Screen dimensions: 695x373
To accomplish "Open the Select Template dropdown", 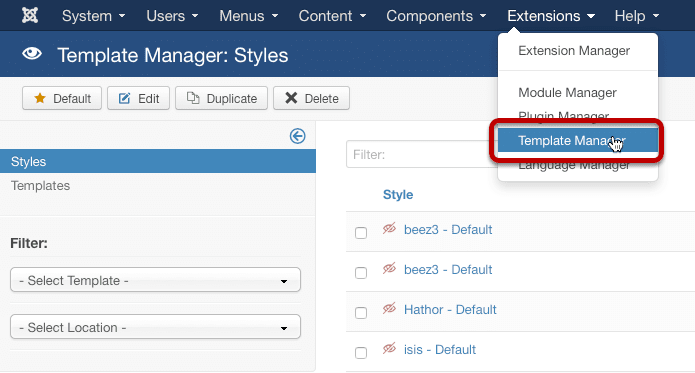I will (x=155, y=280).
